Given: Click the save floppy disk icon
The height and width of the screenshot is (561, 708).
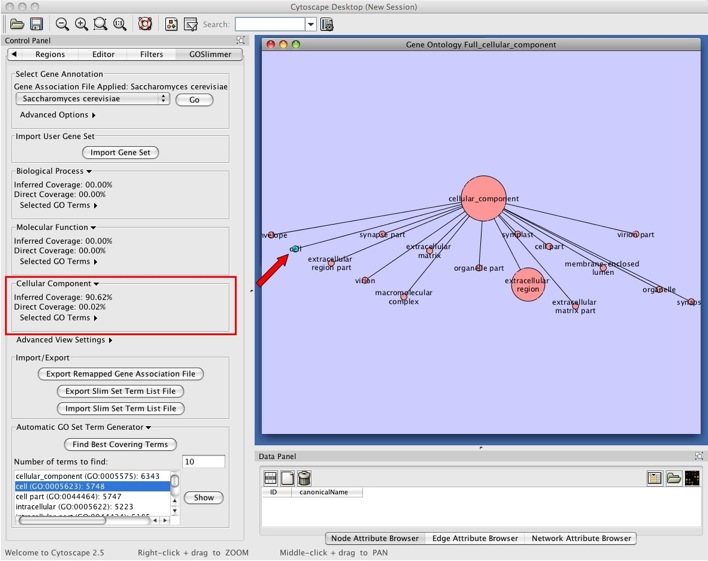Looking at the screenshot, I should (36, 23).
